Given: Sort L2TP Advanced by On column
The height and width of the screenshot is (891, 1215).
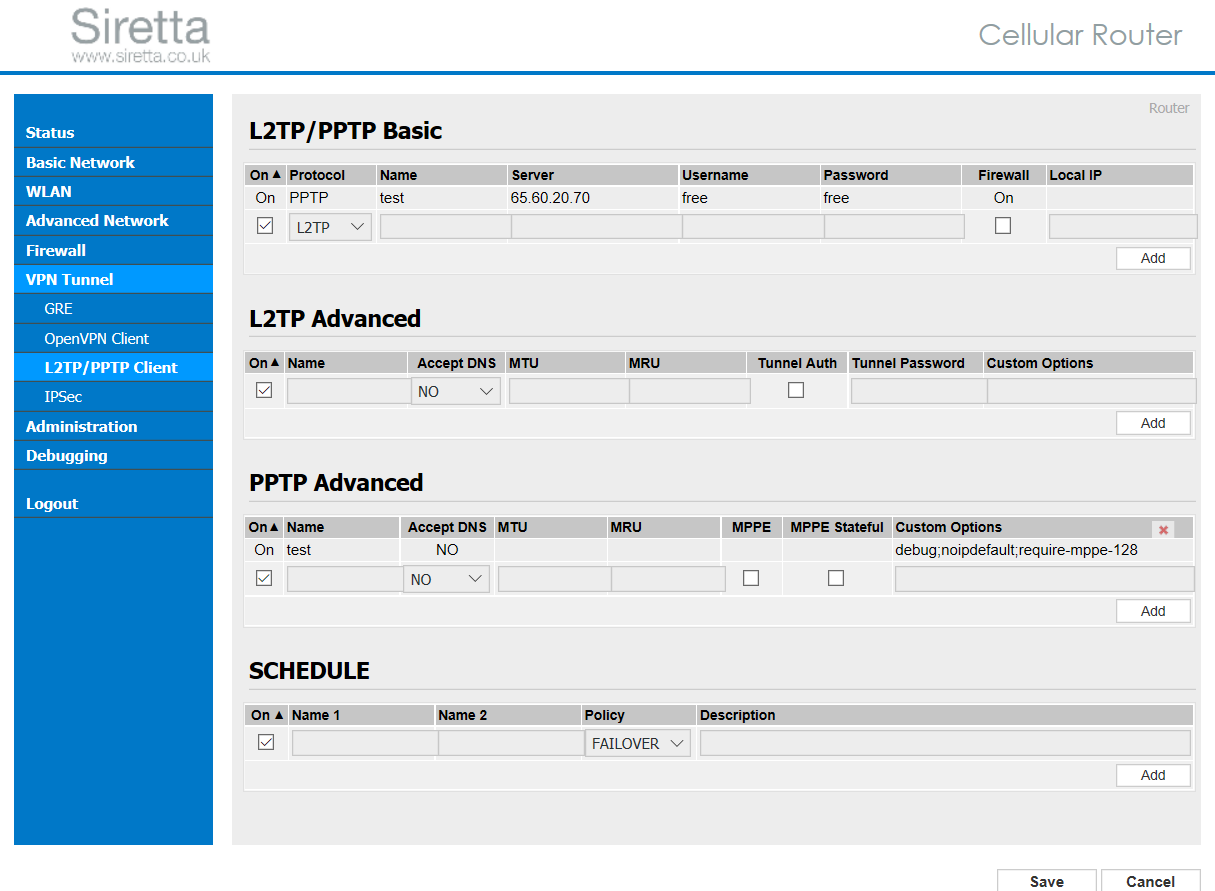Looking at the screenshot, I should click(265, 363).
